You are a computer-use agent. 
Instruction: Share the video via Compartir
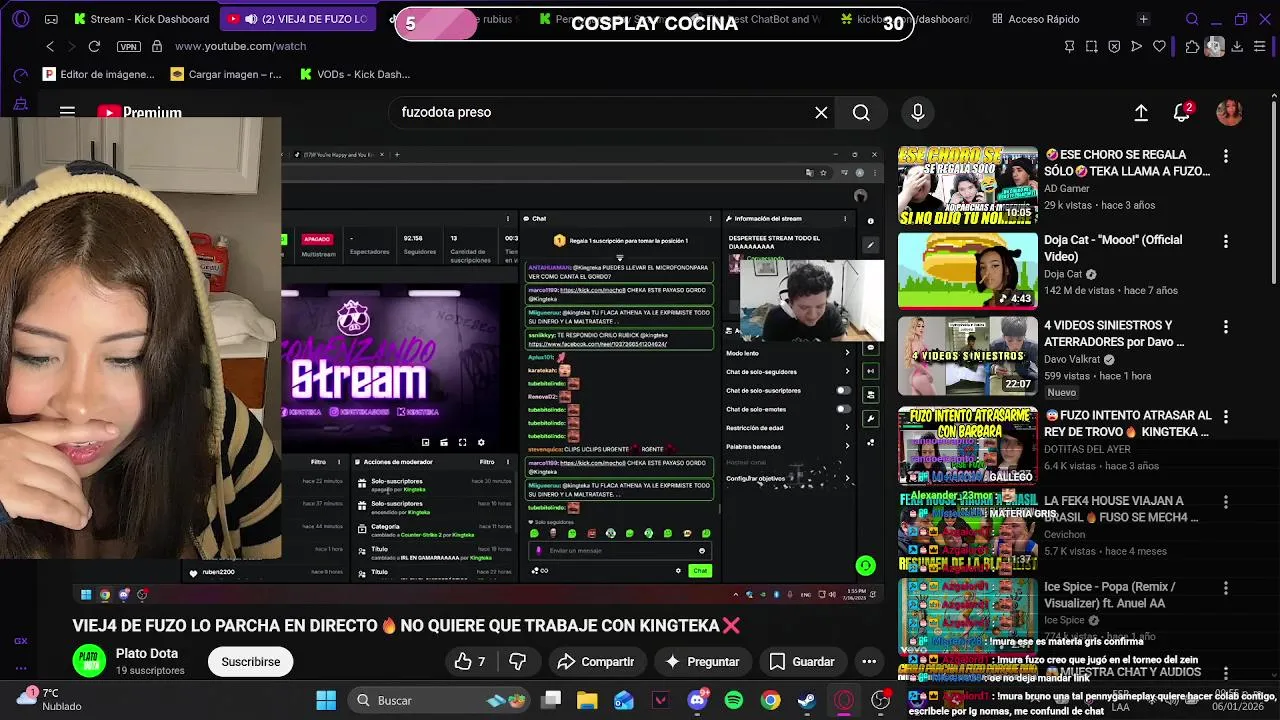[596, 661]
